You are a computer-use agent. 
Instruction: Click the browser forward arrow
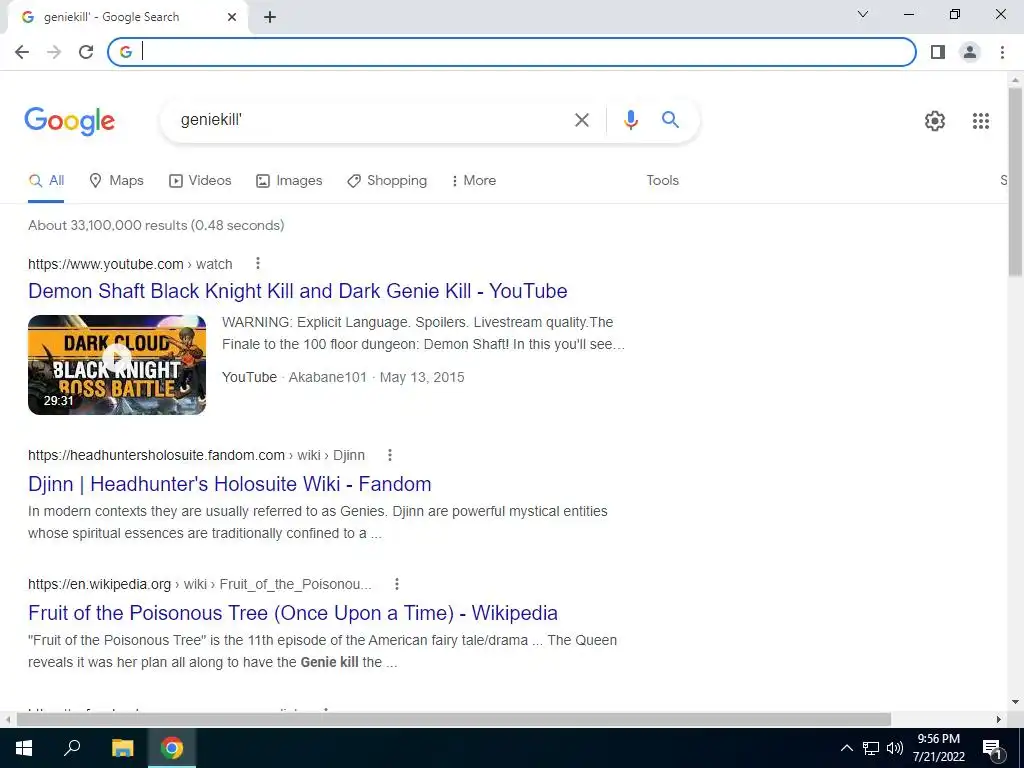[54, 52]
